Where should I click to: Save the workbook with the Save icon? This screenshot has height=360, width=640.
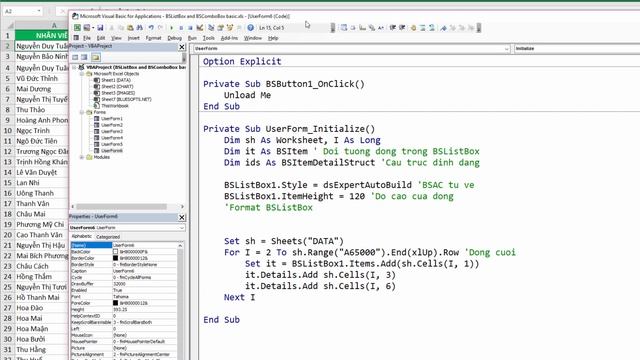[x=100, y=28]
